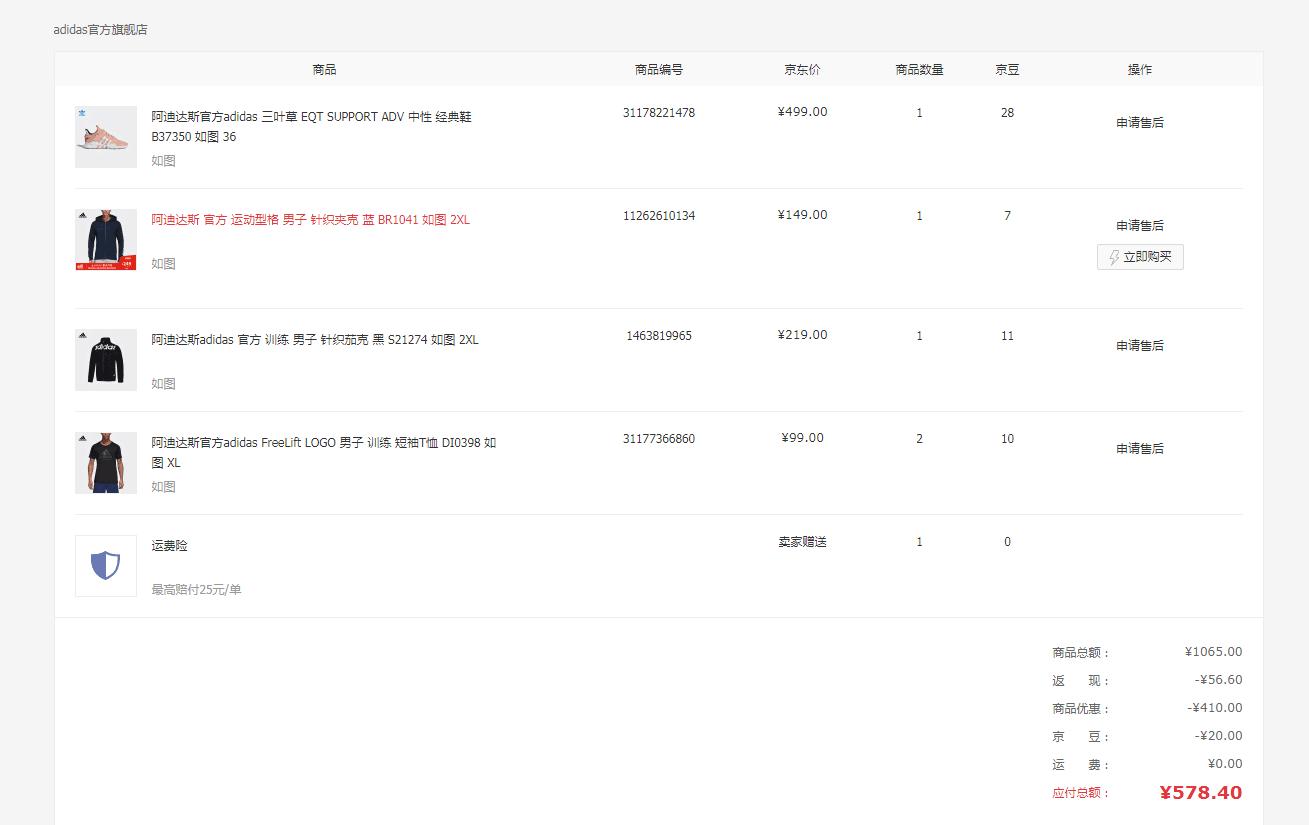Image resolution: width=1309 pixels, height=825 pixels.
Task: Click the adidas官方旗舰店 store link
Action: pyautogui.click(x=100, y=30)
